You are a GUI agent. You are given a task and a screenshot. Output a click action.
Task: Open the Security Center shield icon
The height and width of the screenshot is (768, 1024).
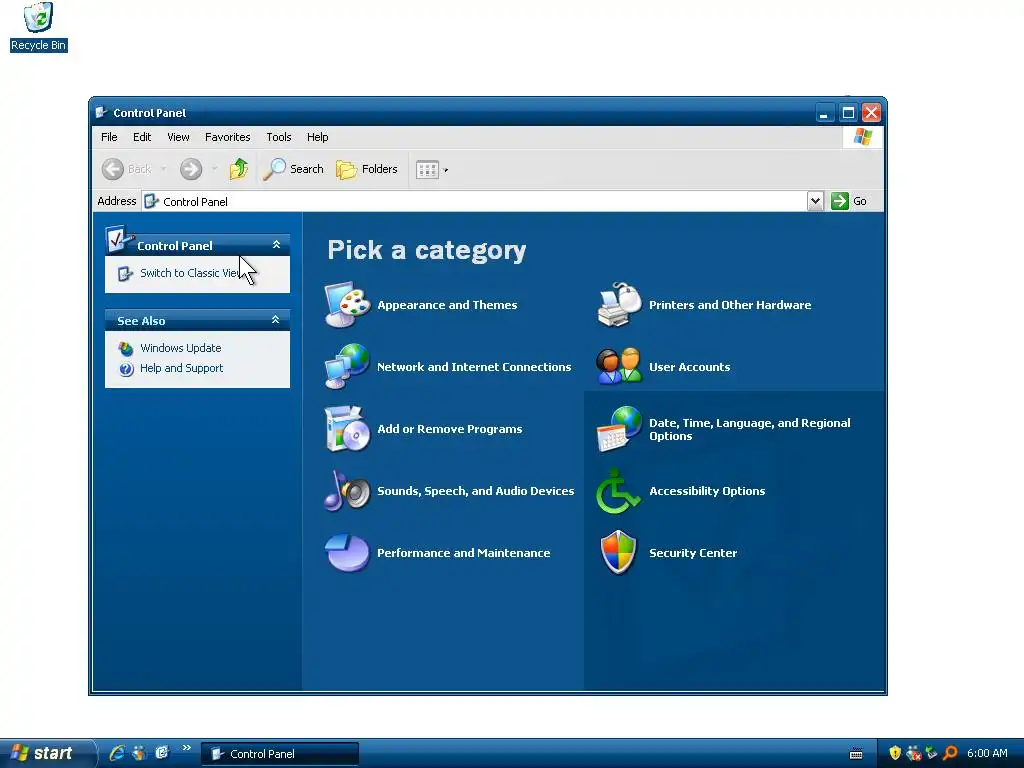point(618,552)
